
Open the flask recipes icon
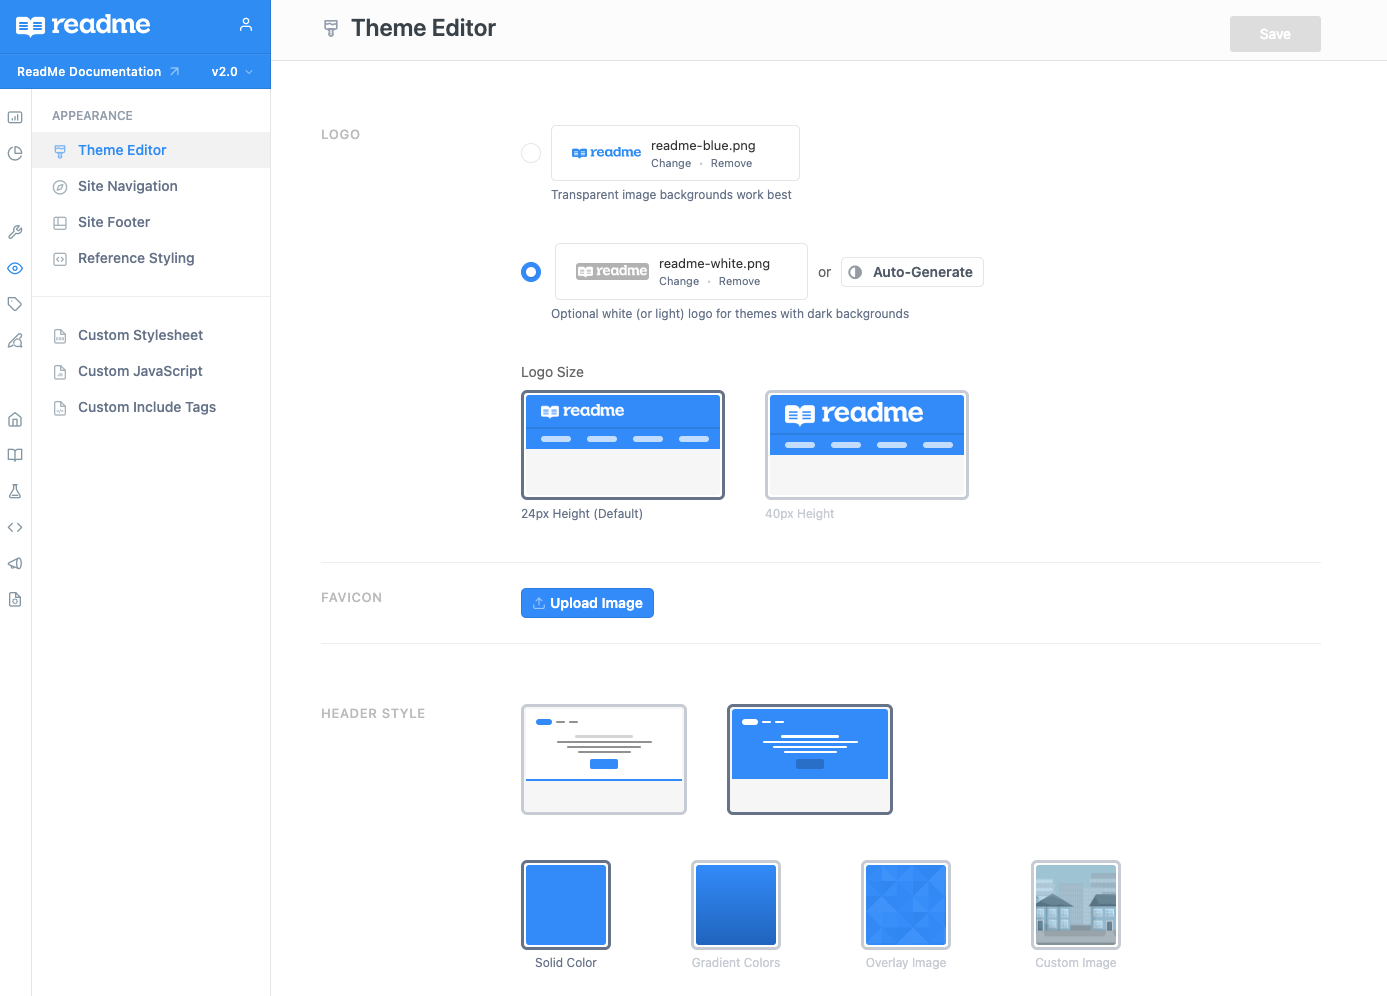click(15, 491)
